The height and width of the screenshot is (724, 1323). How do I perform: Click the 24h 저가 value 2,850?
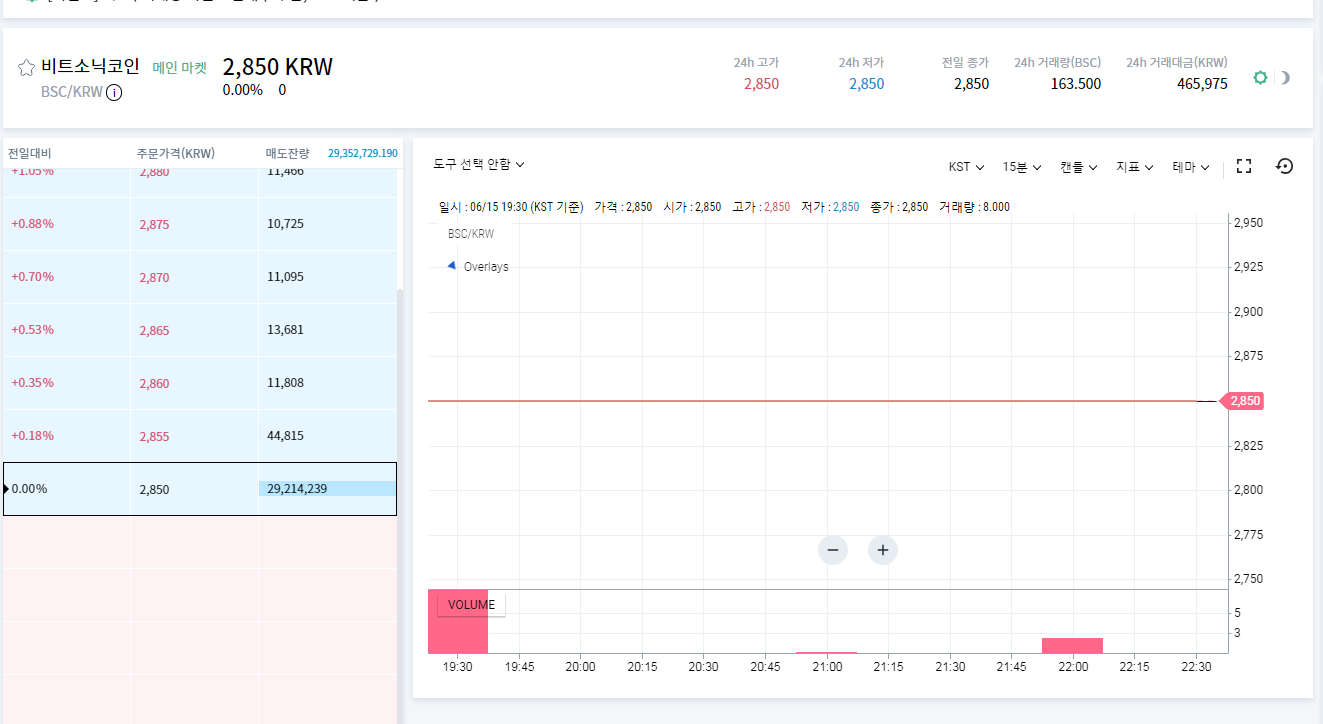point(866,84)
